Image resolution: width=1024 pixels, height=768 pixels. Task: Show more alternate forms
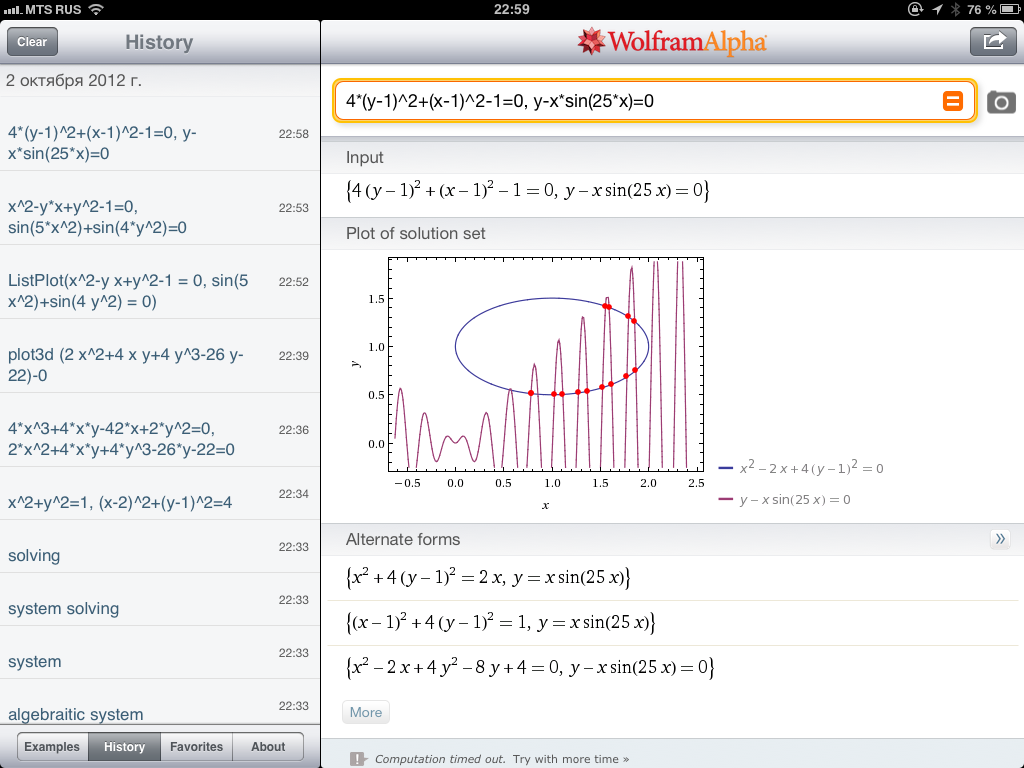point(365,712)
